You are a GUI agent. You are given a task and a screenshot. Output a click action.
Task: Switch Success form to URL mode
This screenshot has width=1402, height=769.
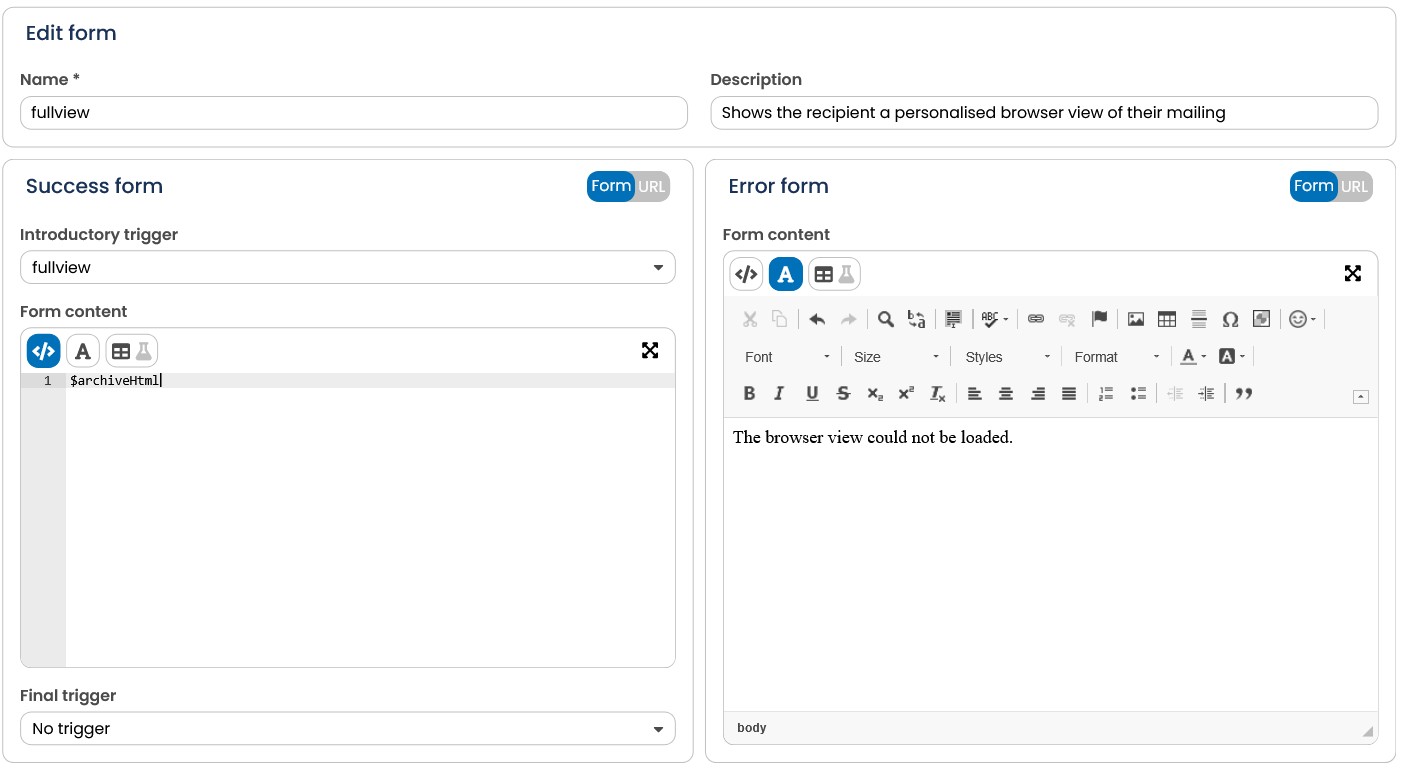coord(652,186)
